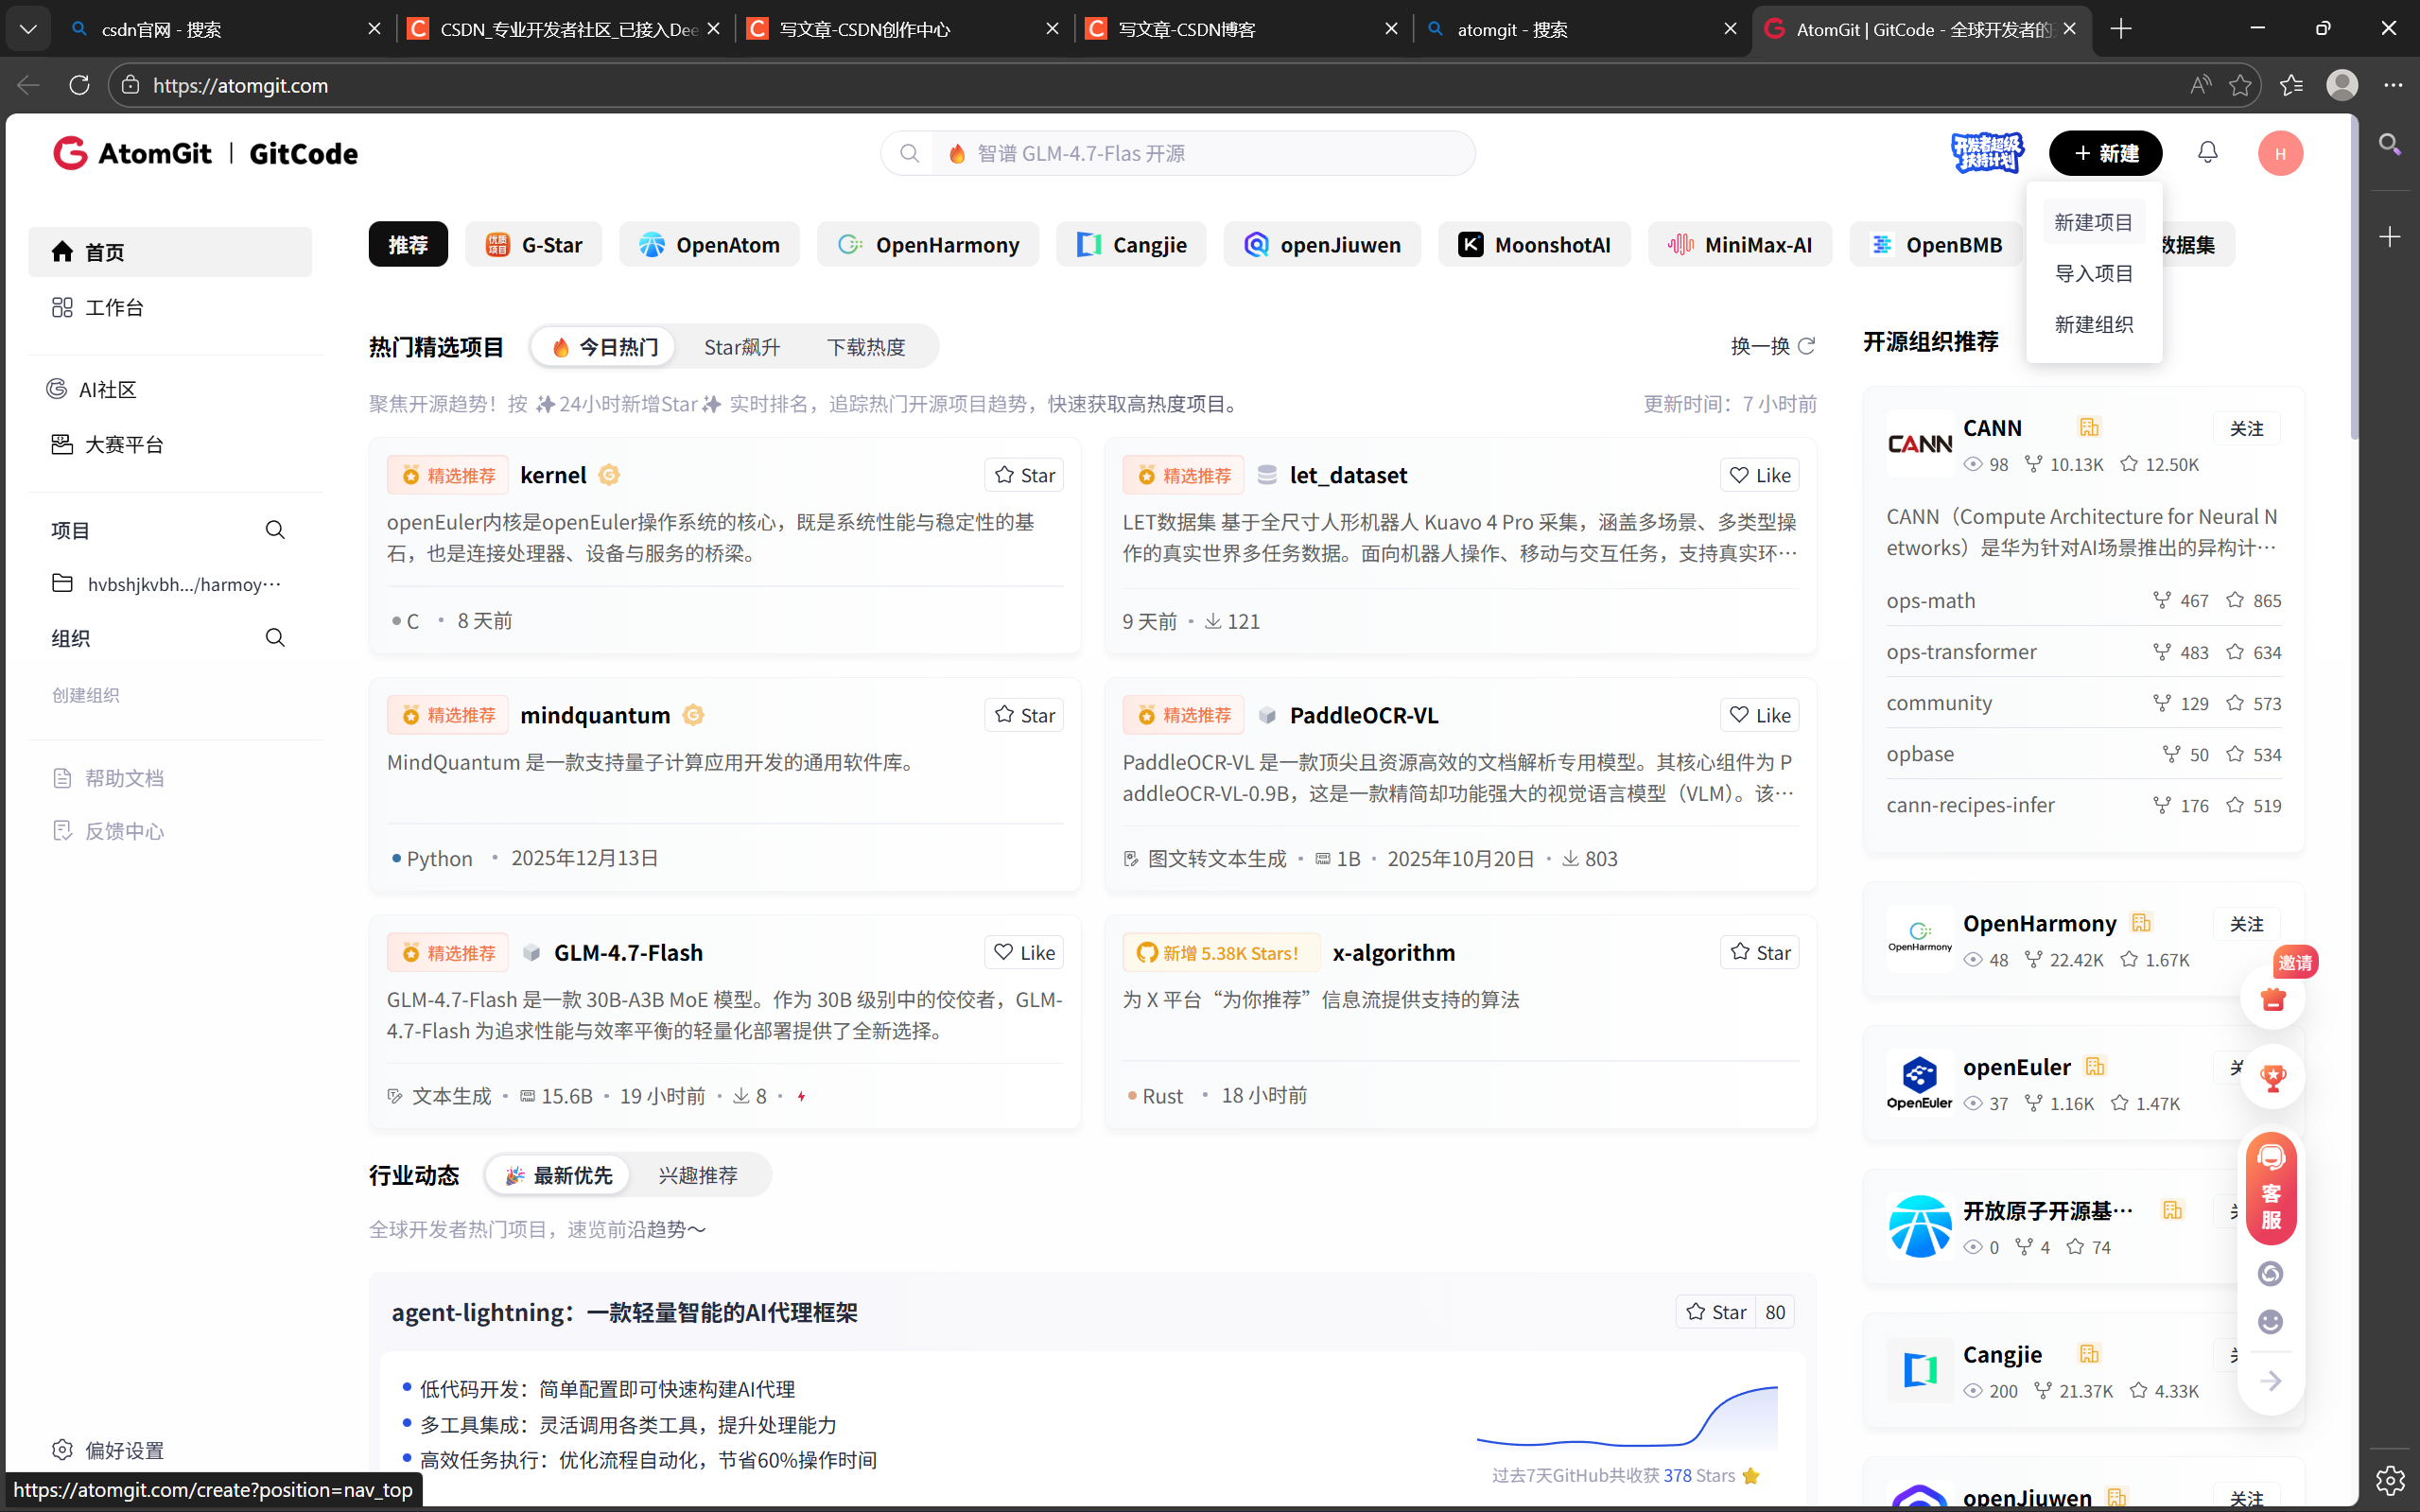Screen dimensions: 2420x1512
Task: Select 新建组织 from dropdown menu
Action: [2093, 324]
